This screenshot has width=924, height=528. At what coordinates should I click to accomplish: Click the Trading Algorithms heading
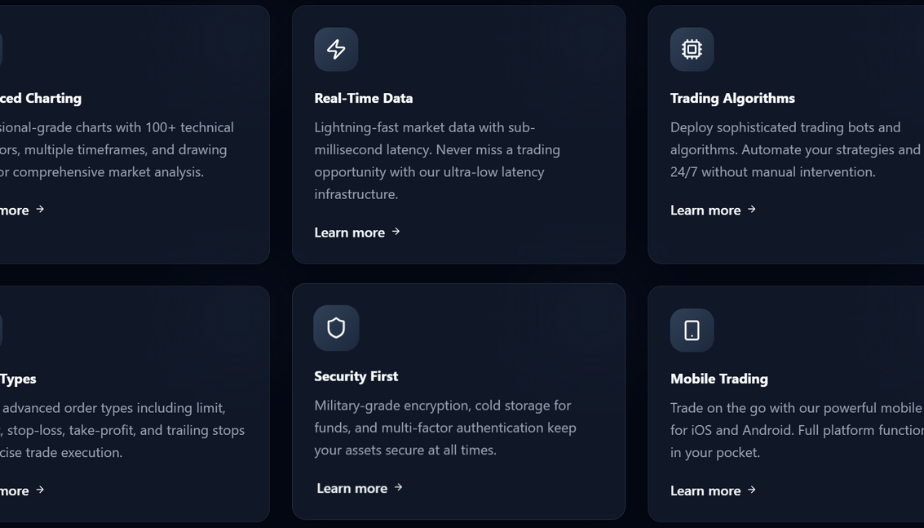tap(732, 98)
